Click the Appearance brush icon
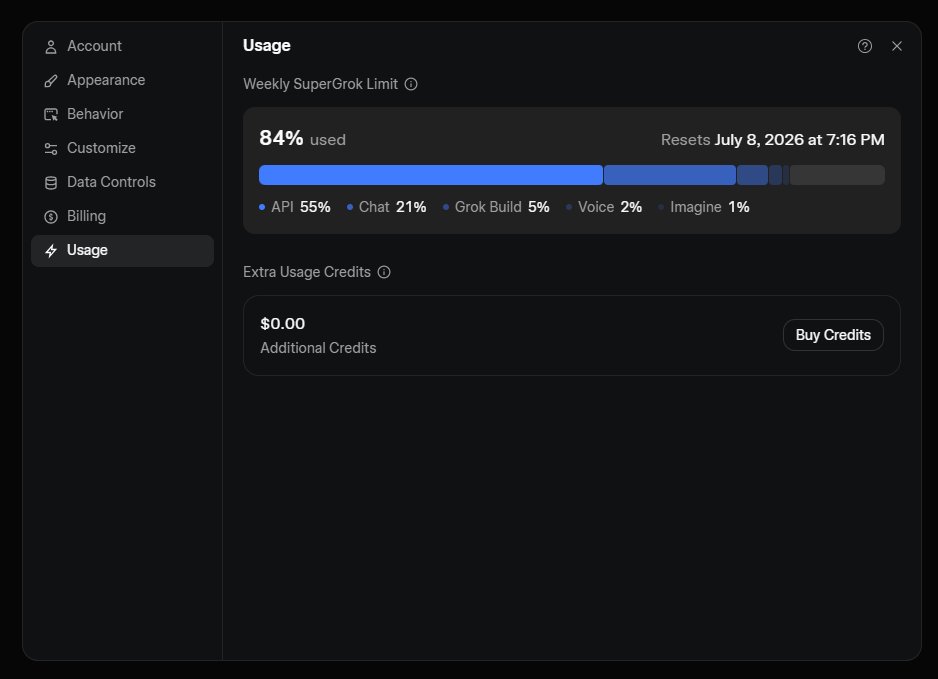Image resolution: width=938 pixels, height=679 pixels. click(51, 81)
